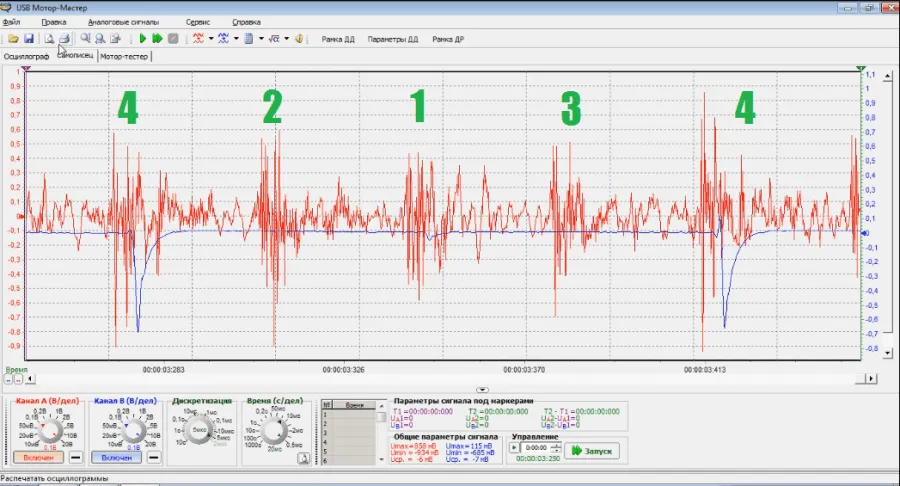The width and height of the screenshot is (900, 486).
Task: Select row 1 in the marker table
Action: 348,414
